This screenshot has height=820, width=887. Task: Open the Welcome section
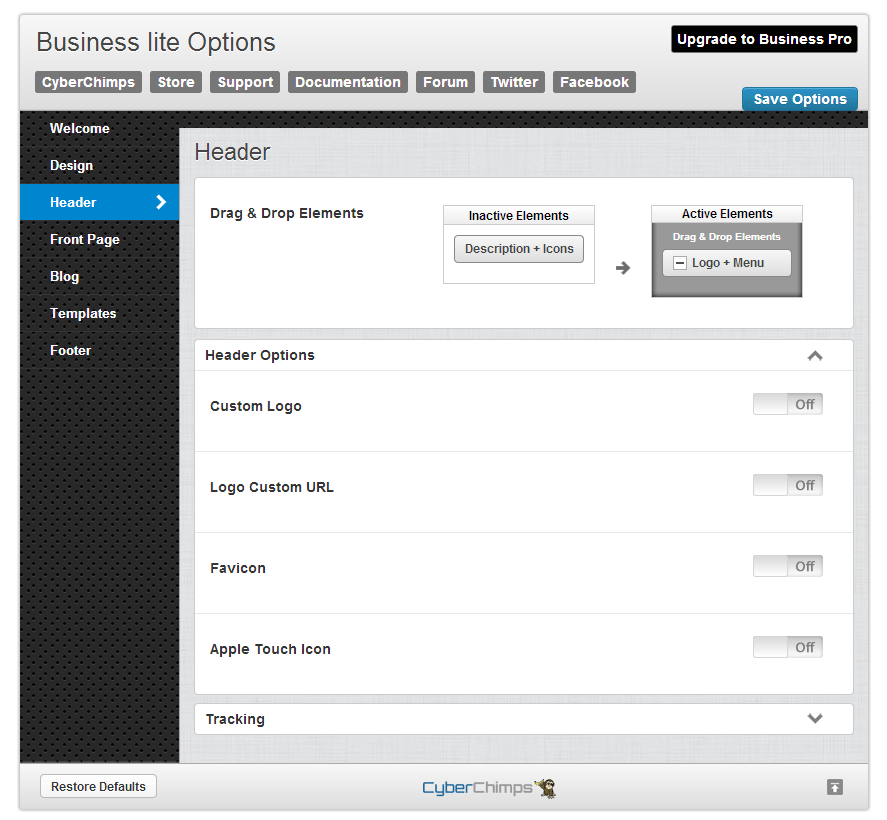click(100, 128)
